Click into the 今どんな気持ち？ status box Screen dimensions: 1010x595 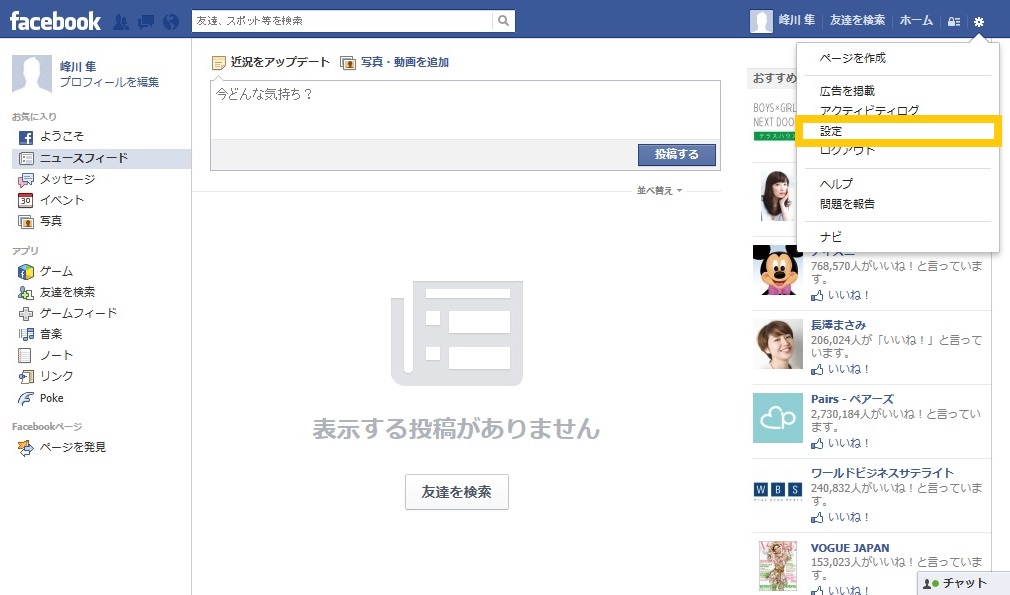465,109
